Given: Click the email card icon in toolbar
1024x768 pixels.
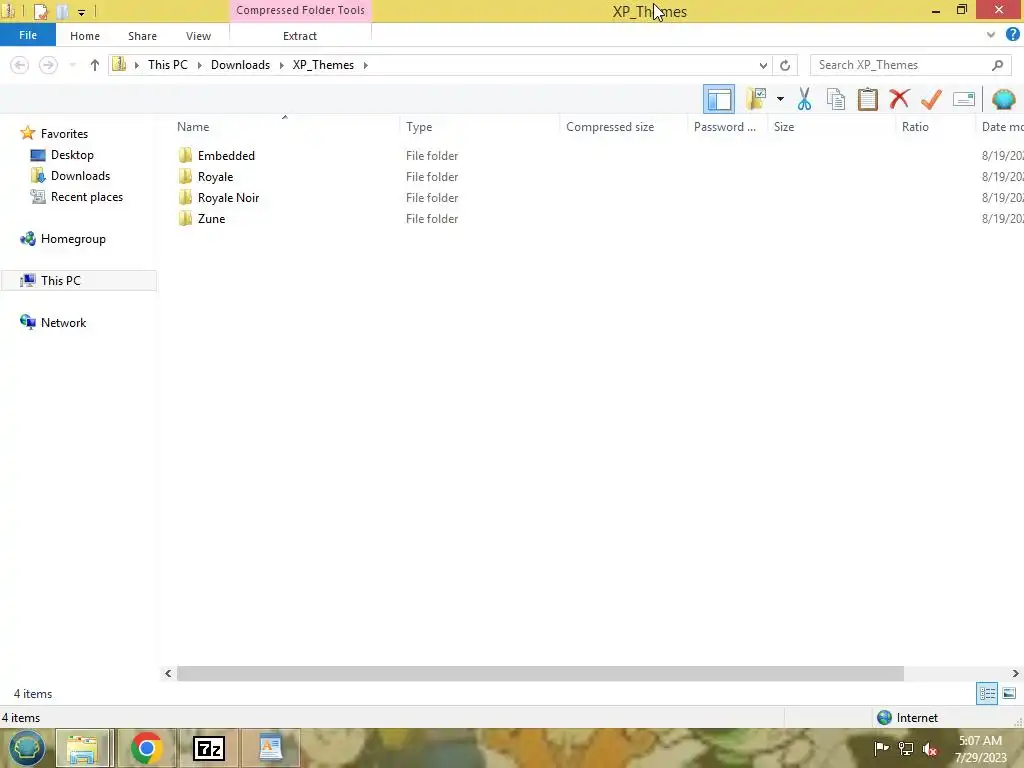Looking at the screenshot, I should (964, 99).
